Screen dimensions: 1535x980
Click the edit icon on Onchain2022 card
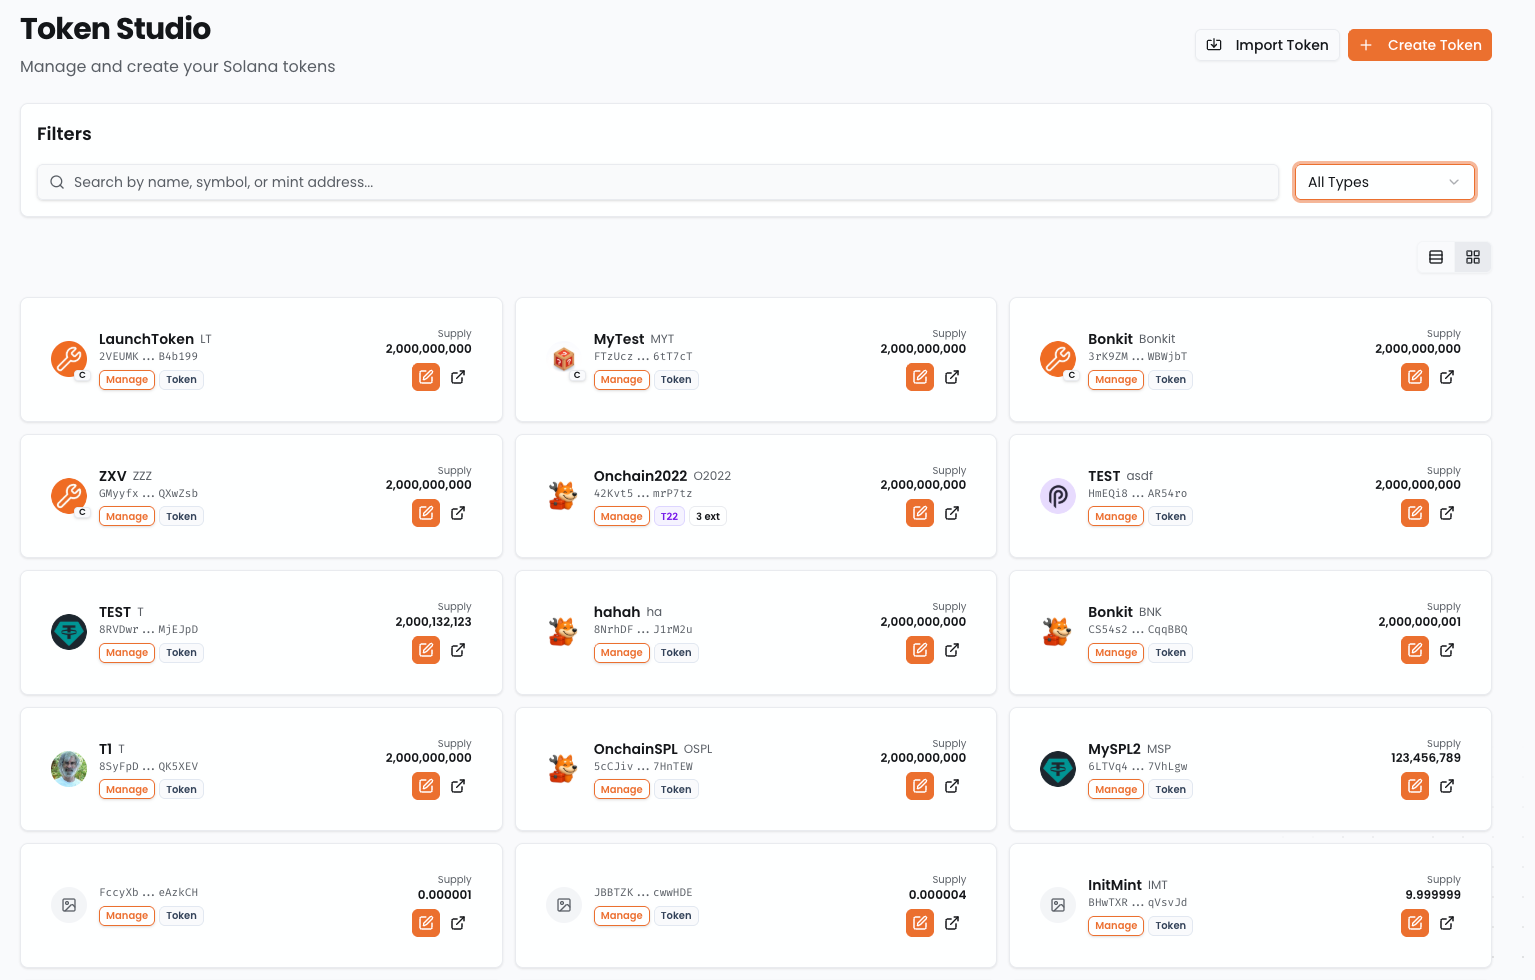(920, 513)
